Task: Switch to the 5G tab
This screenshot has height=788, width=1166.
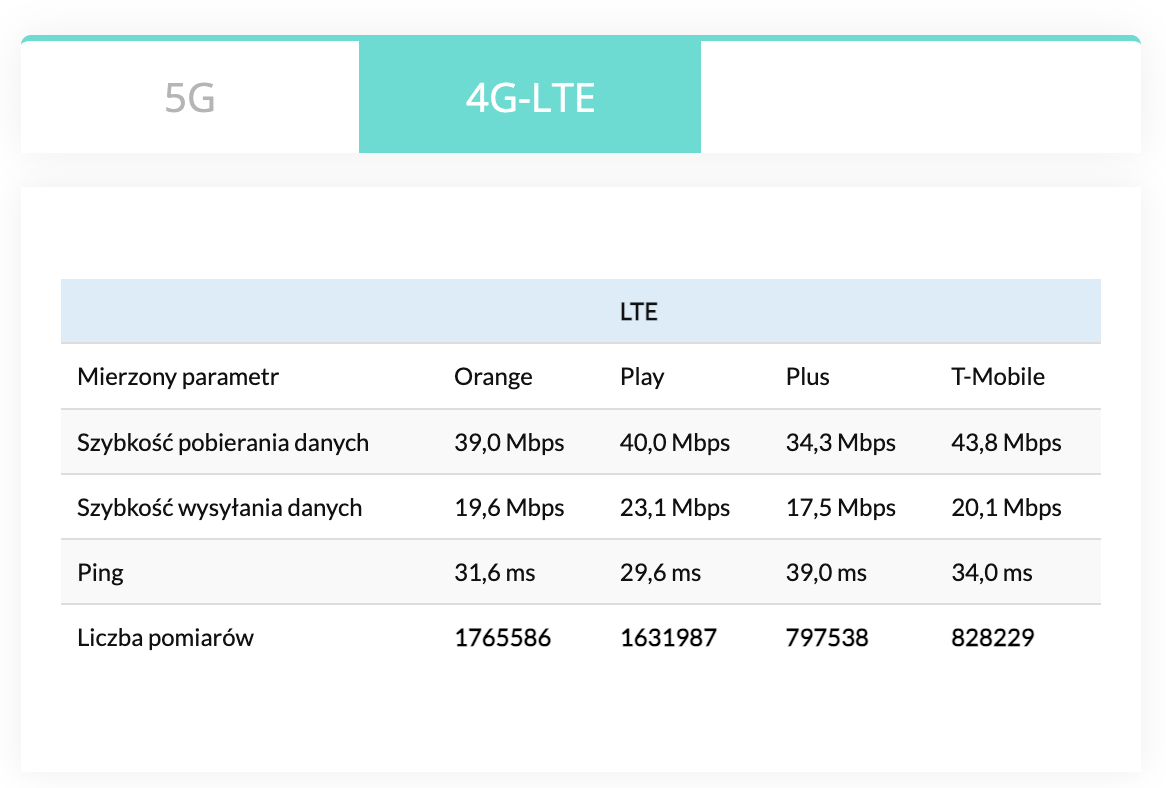Action: [x=190, y=98]
